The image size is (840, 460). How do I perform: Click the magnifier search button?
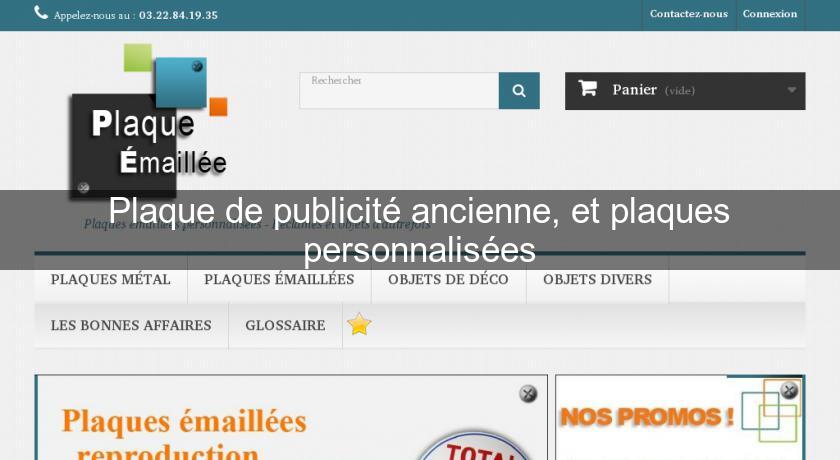[519, 91]
